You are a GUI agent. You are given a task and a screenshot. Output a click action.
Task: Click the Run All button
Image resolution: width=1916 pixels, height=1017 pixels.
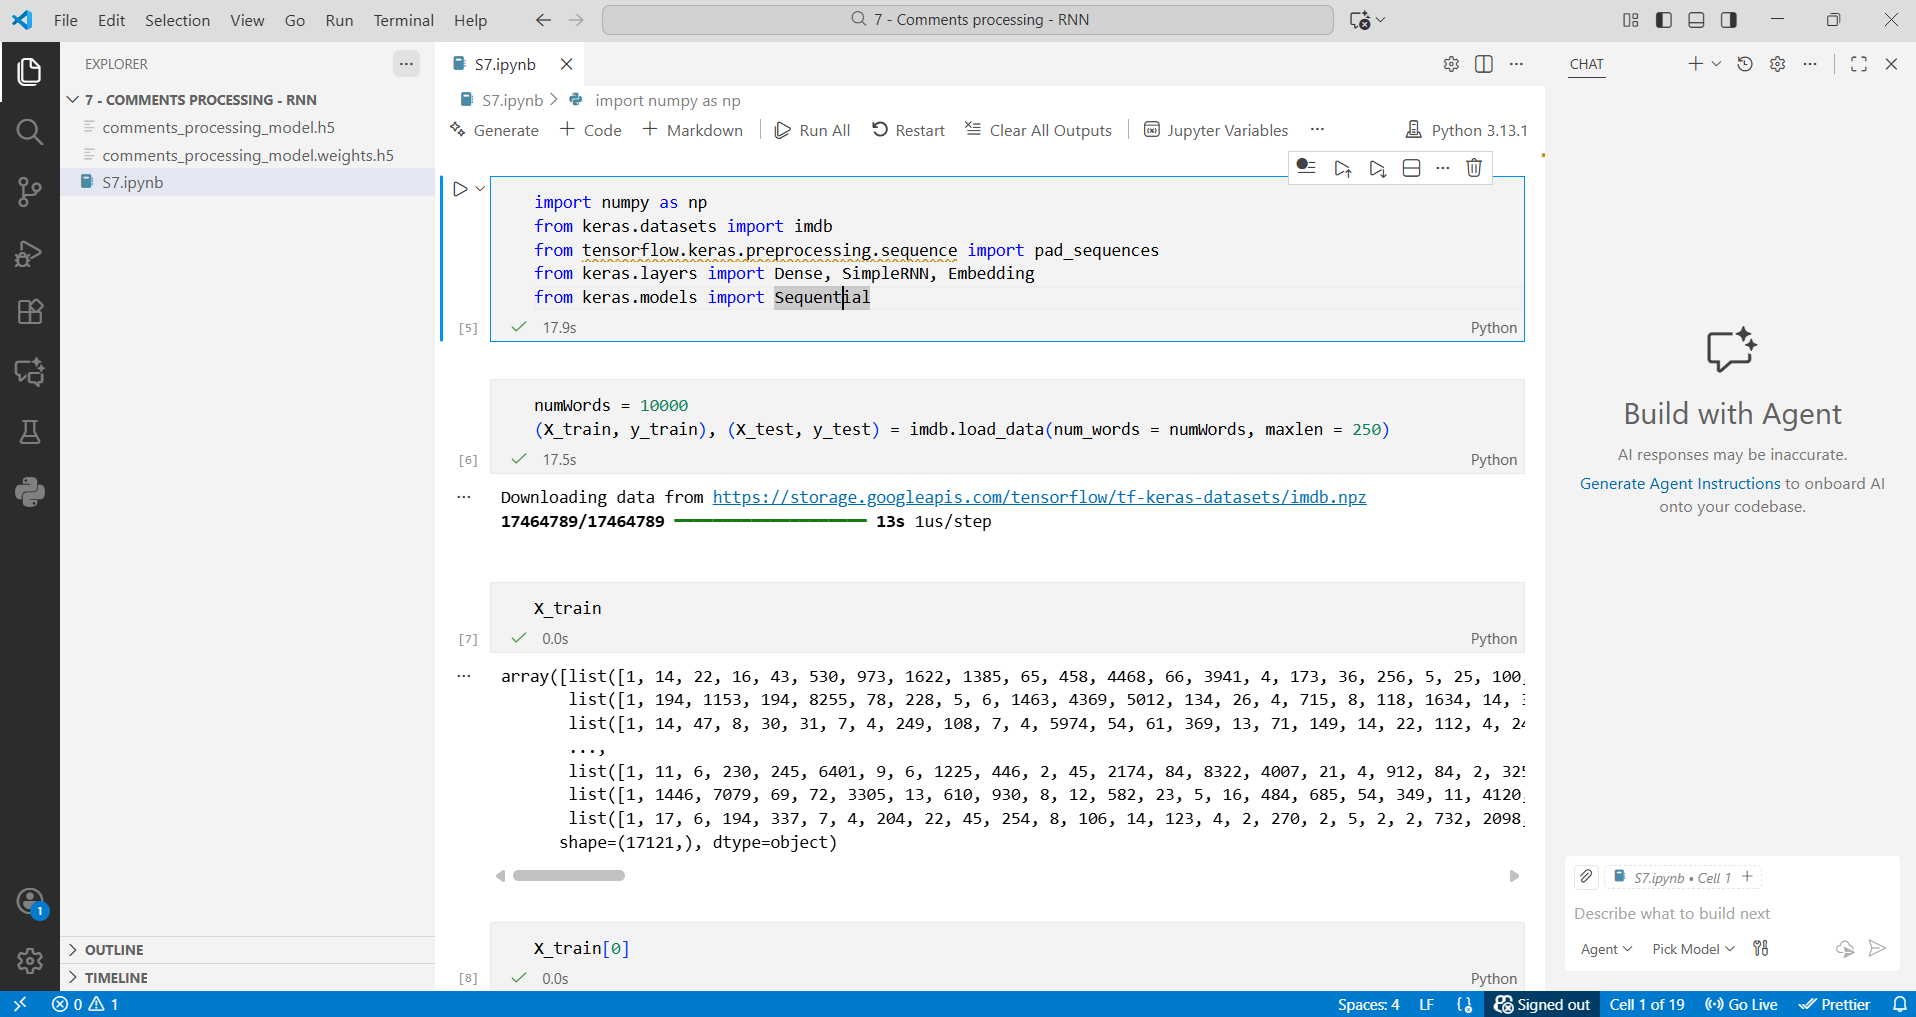pyautogui.click(x=812, y=130)
